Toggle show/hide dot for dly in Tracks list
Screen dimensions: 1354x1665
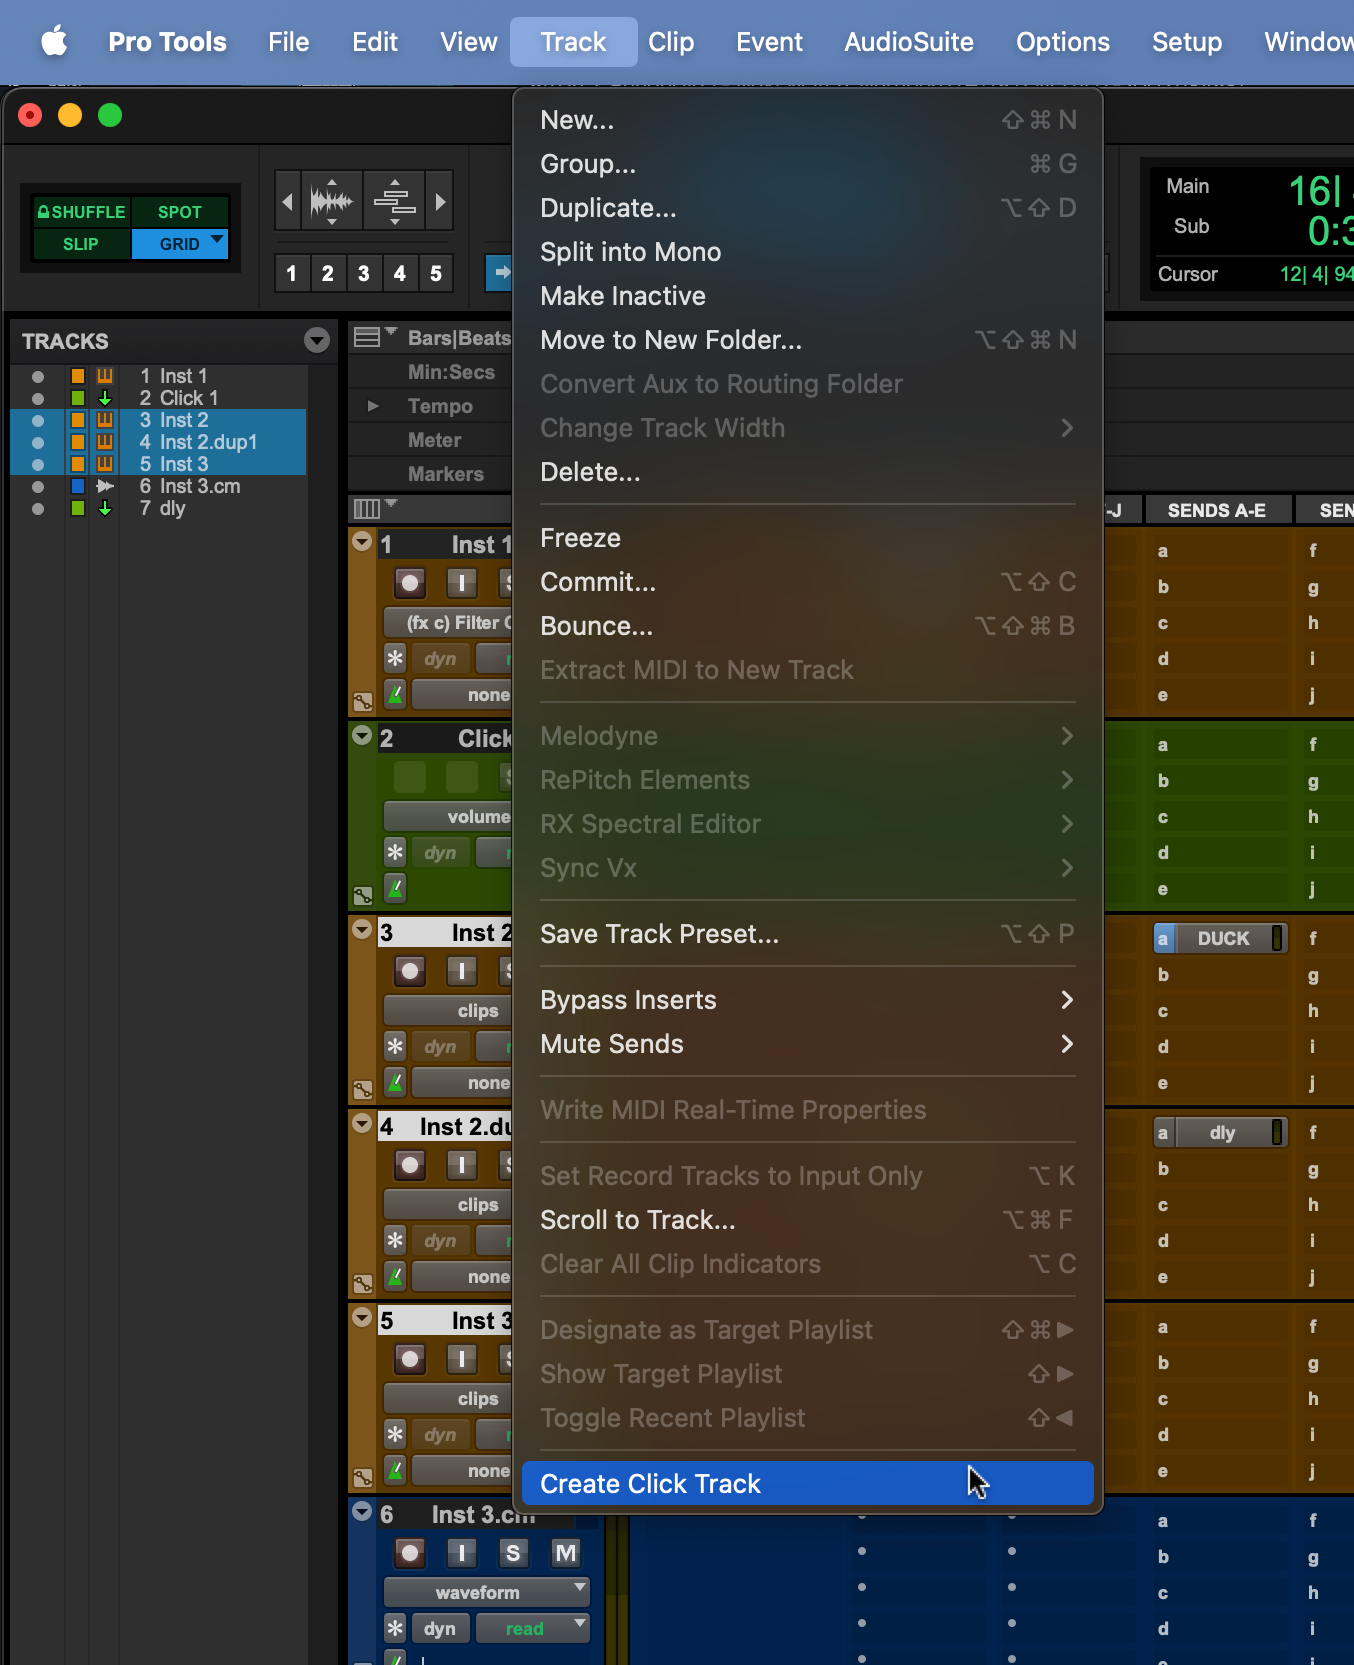pyautogui.click(x=38, y=509)
